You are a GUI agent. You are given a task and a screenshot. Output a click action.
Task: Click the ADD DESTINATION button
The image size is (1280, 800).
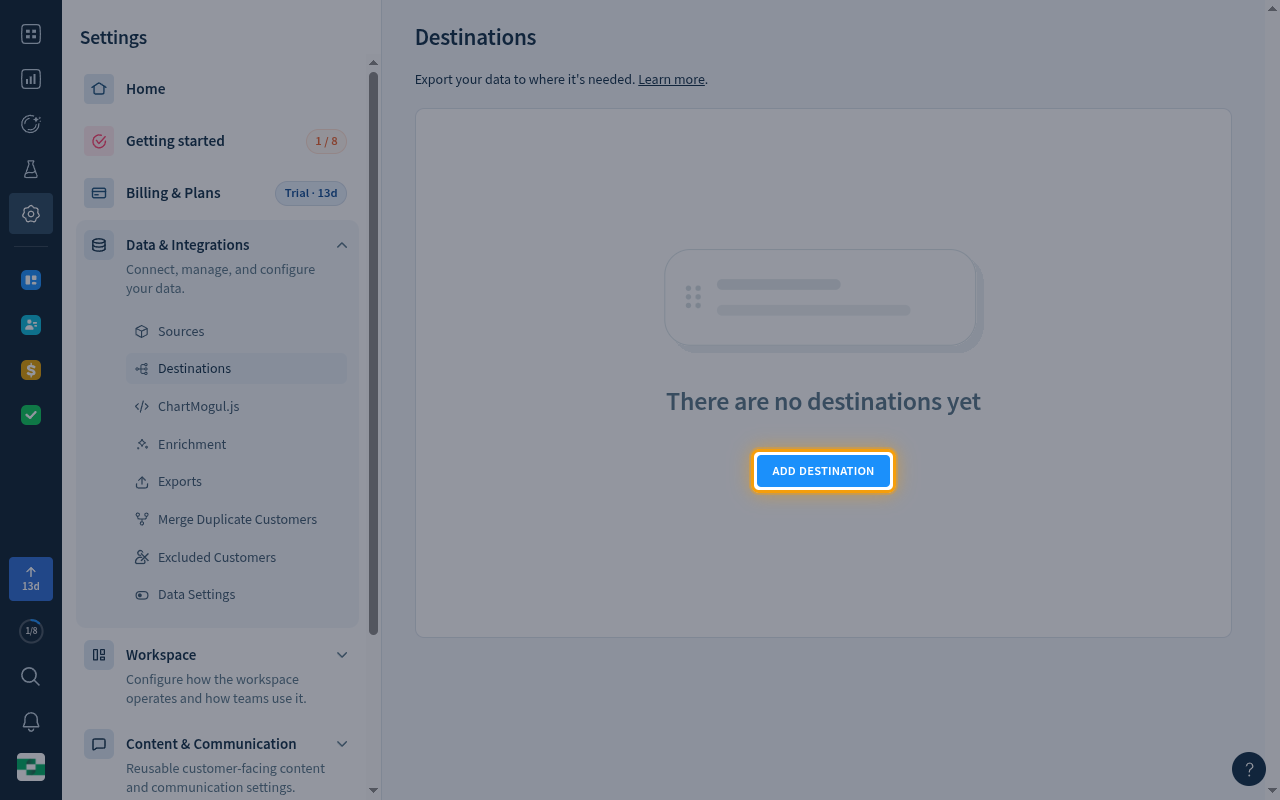[x=823, y=471]
